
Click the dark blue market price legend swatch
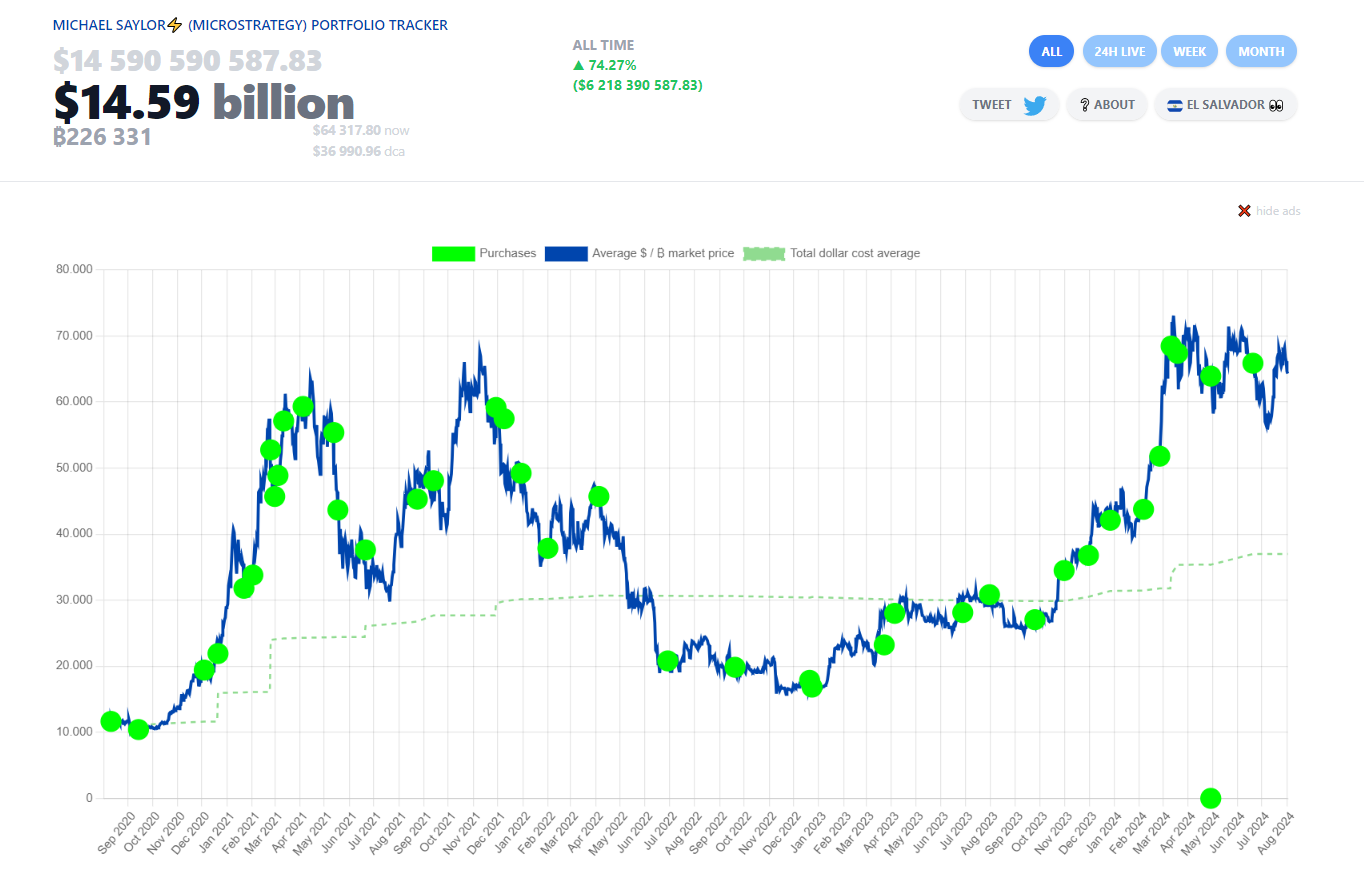[566, 253]
